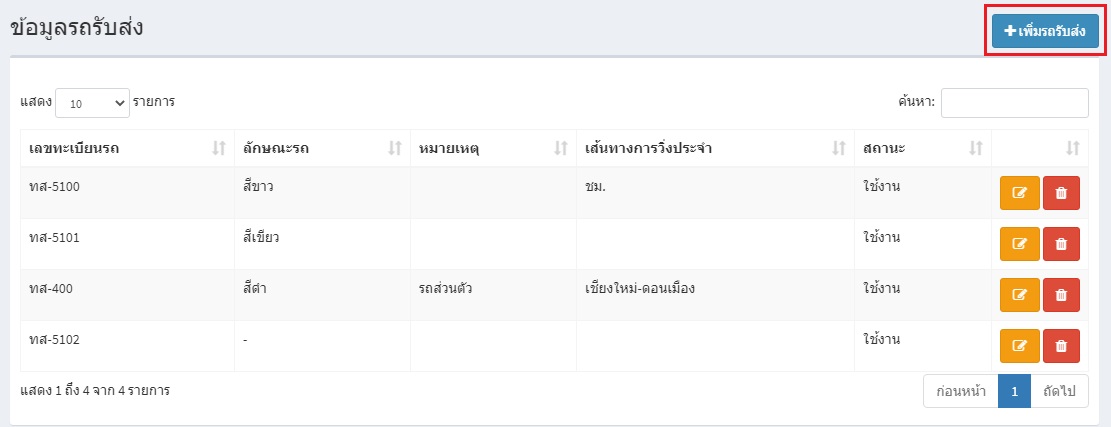
Task: Delete the ทส-5100 row
Action: (1061, 193)
